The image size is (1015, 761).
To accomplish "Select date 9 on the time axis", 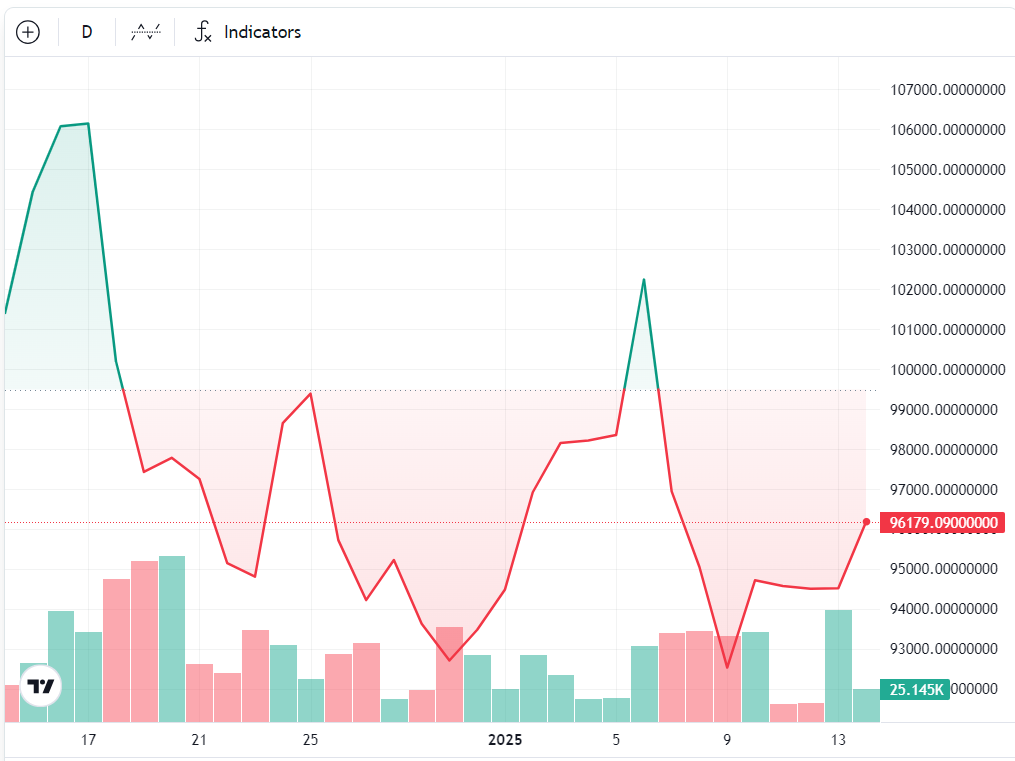I will tap(727, 740).
